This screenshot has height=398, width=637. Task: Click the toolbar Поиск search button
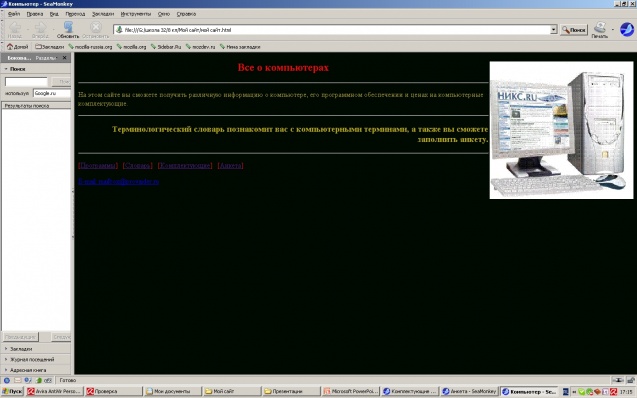574,30
